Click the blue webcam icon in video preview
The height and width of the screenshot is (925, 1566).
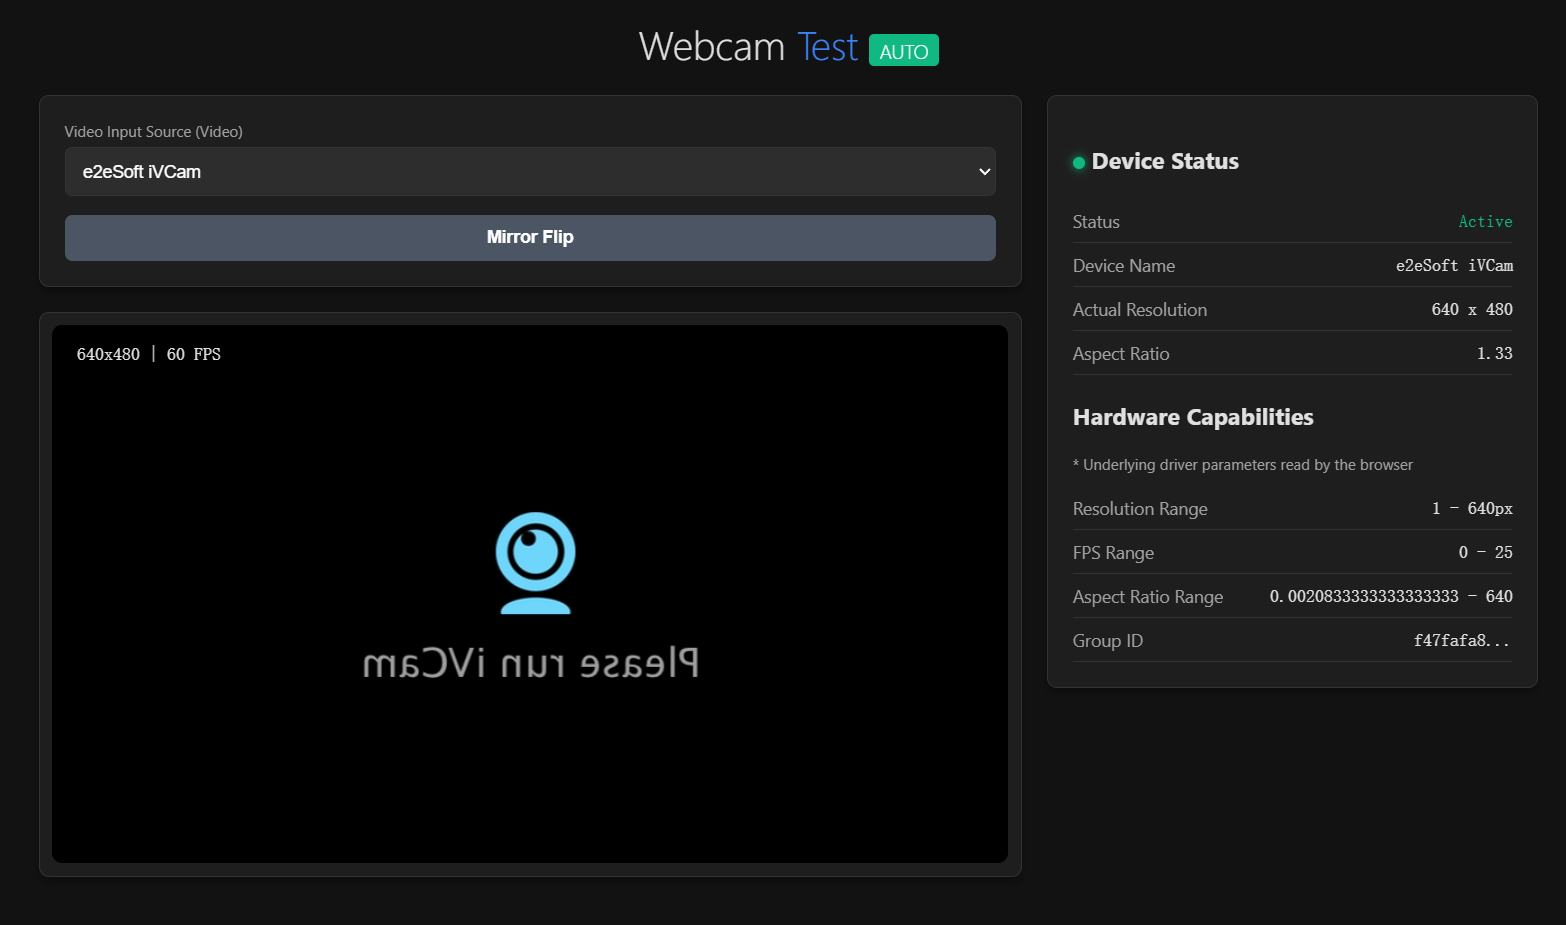point(534,562)
